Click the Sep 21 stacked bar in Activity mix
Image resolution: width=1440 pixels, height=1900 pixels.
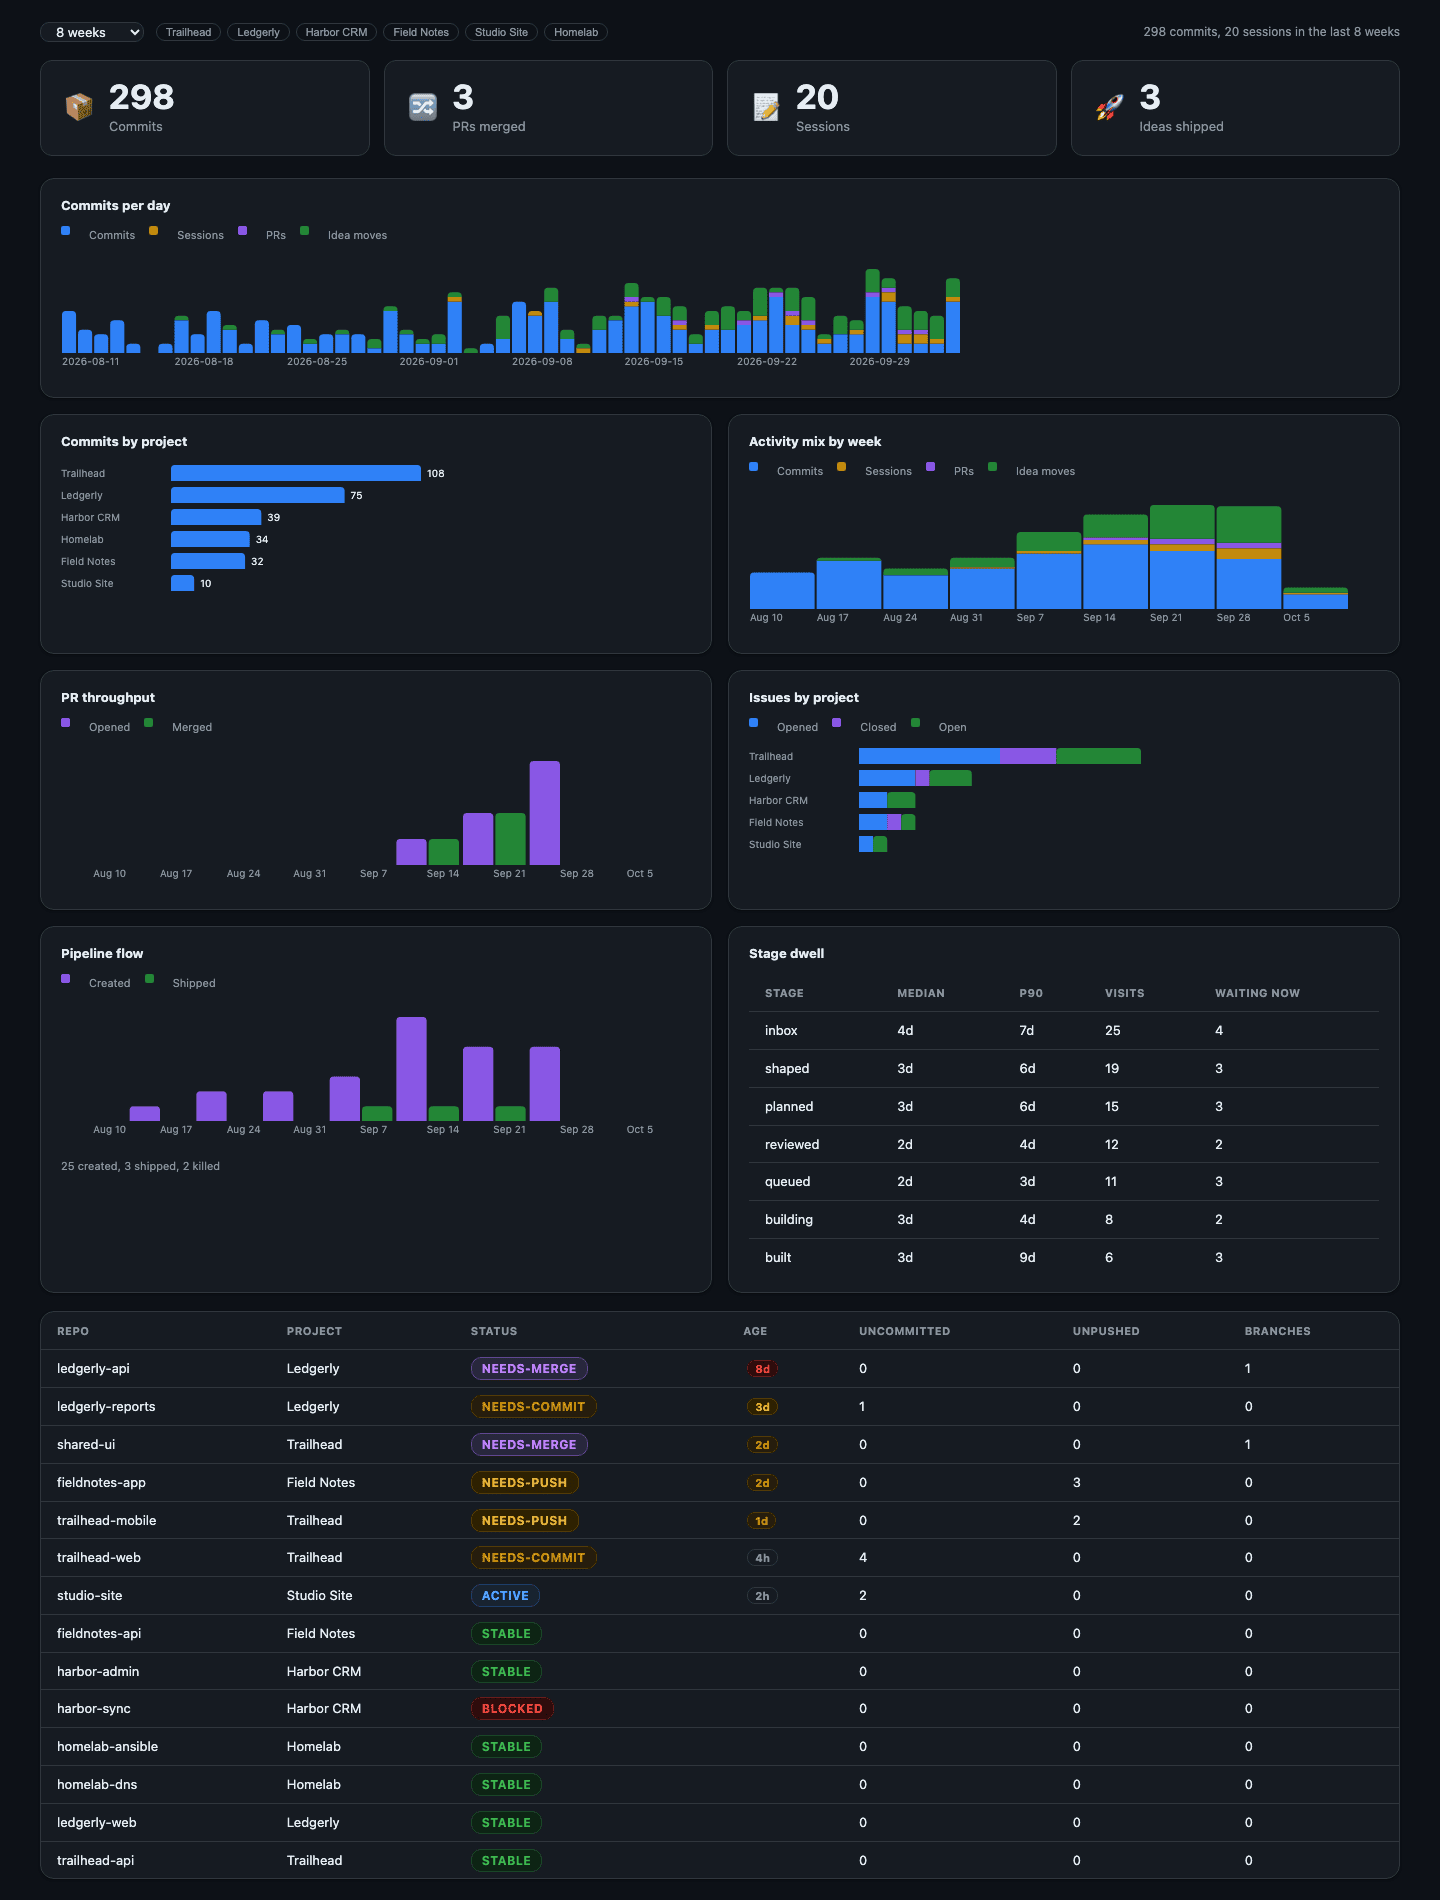click(1182, 557)
